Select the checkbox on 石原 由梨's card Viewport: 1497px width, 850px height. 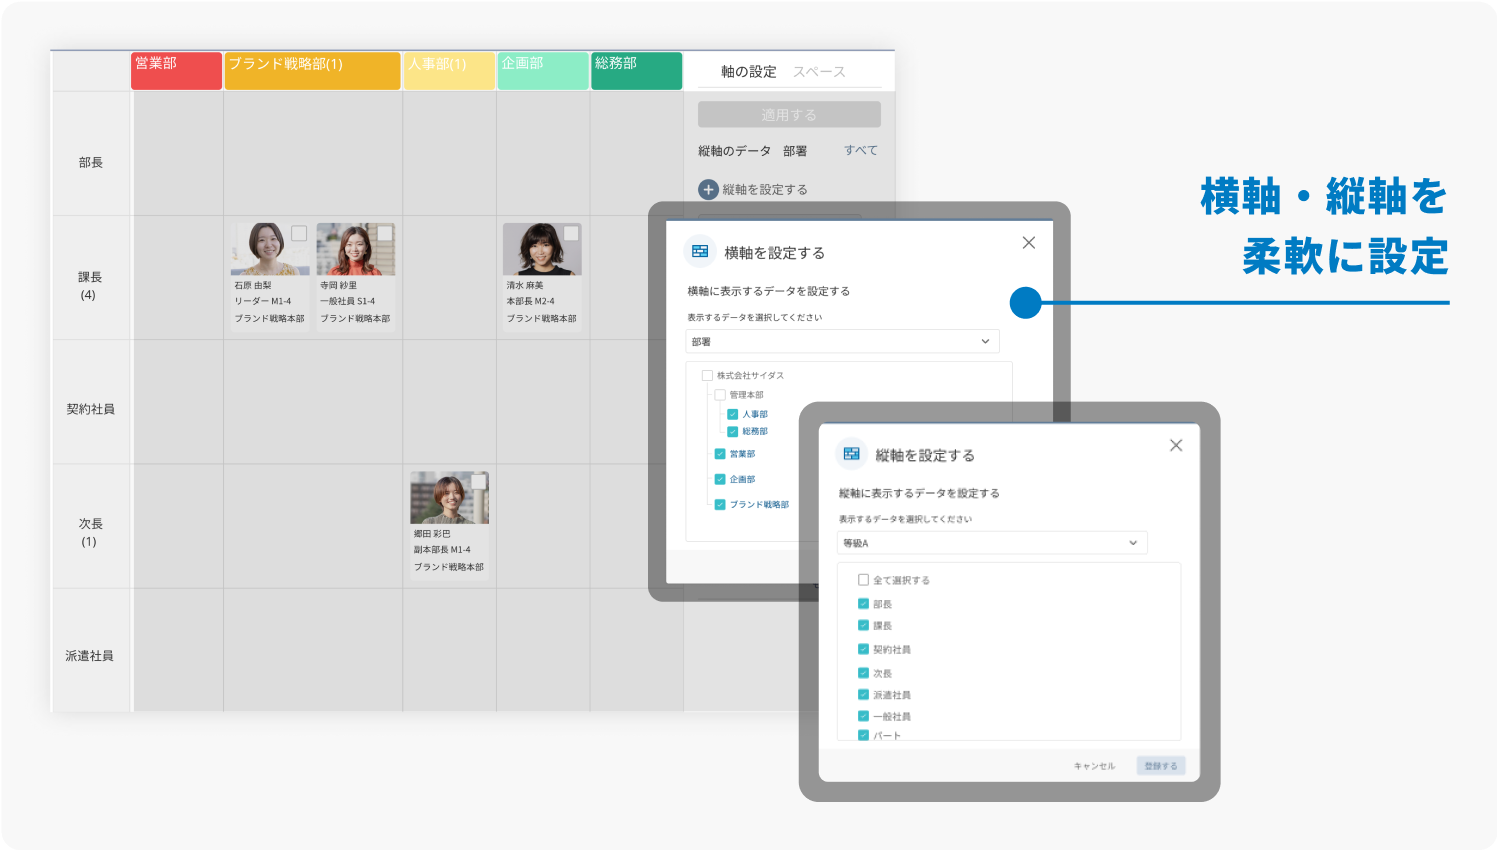[x=299, y=233]
